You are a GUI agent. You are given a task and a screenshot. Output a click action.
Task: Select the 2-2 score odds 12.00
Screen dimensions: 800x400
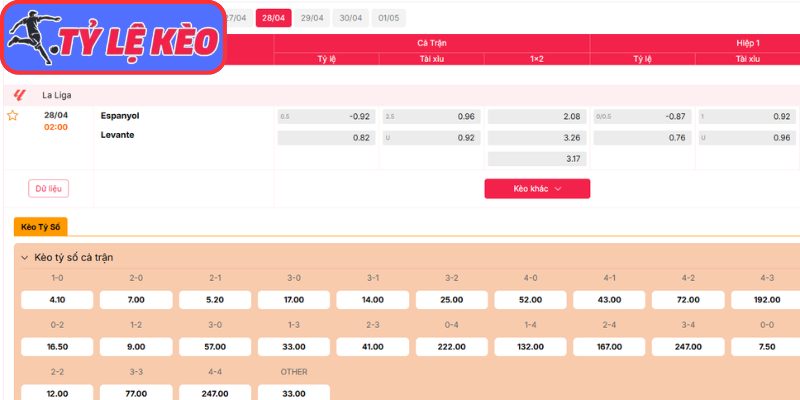57,393
